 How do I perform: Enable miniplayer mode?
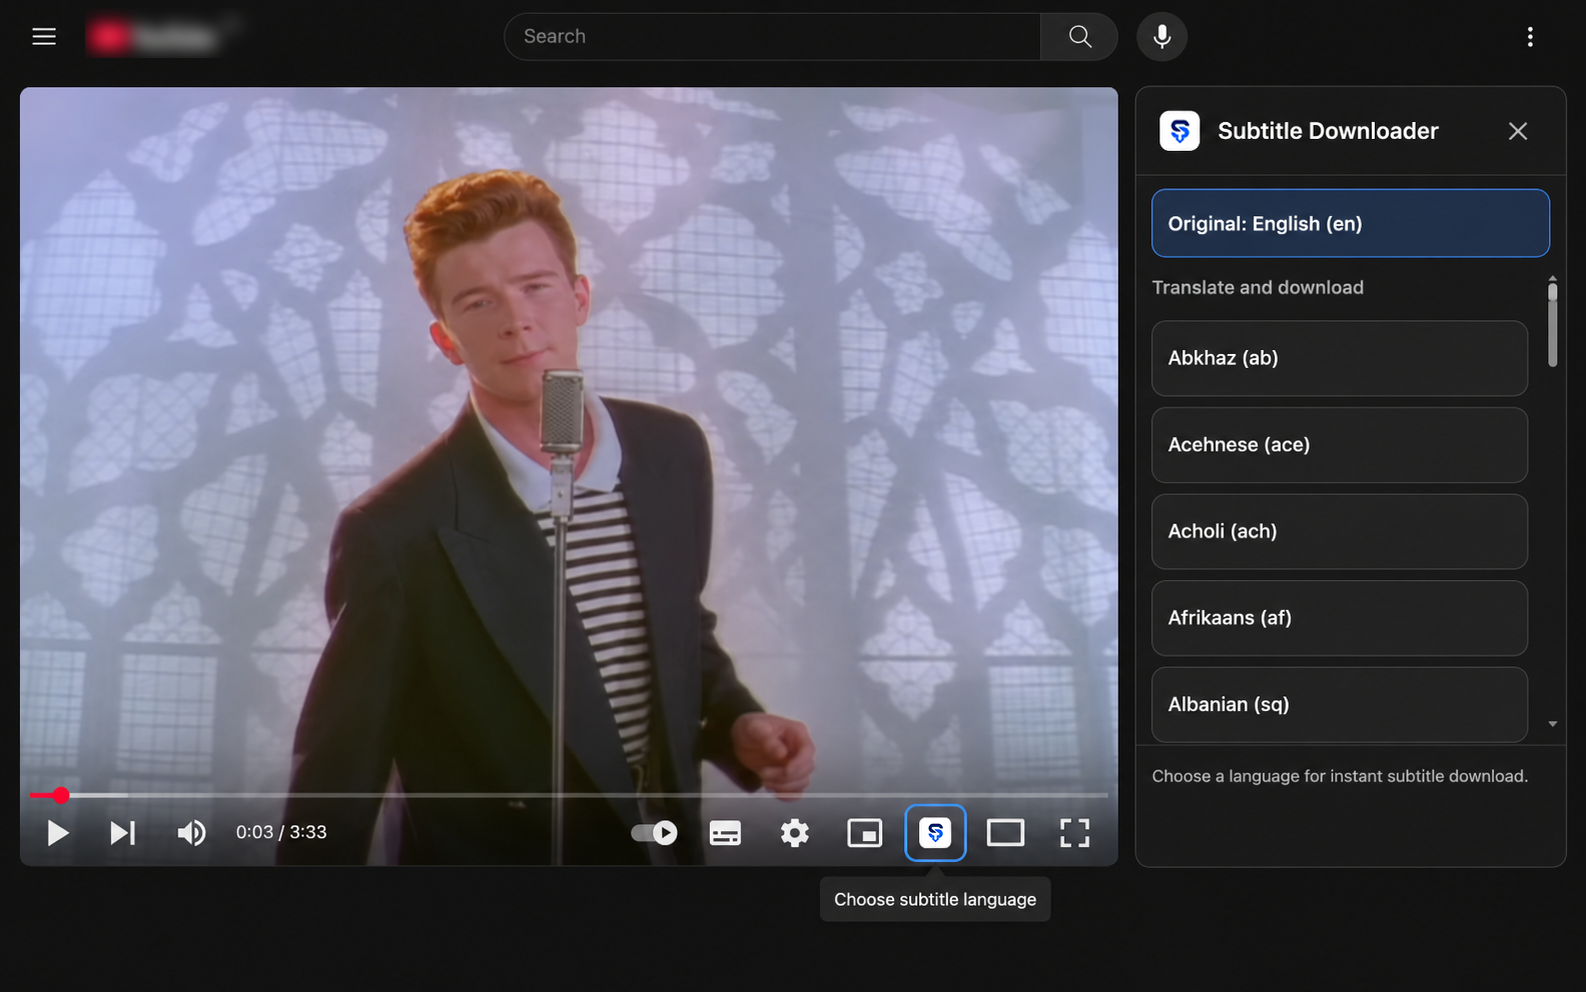point(865,833)
